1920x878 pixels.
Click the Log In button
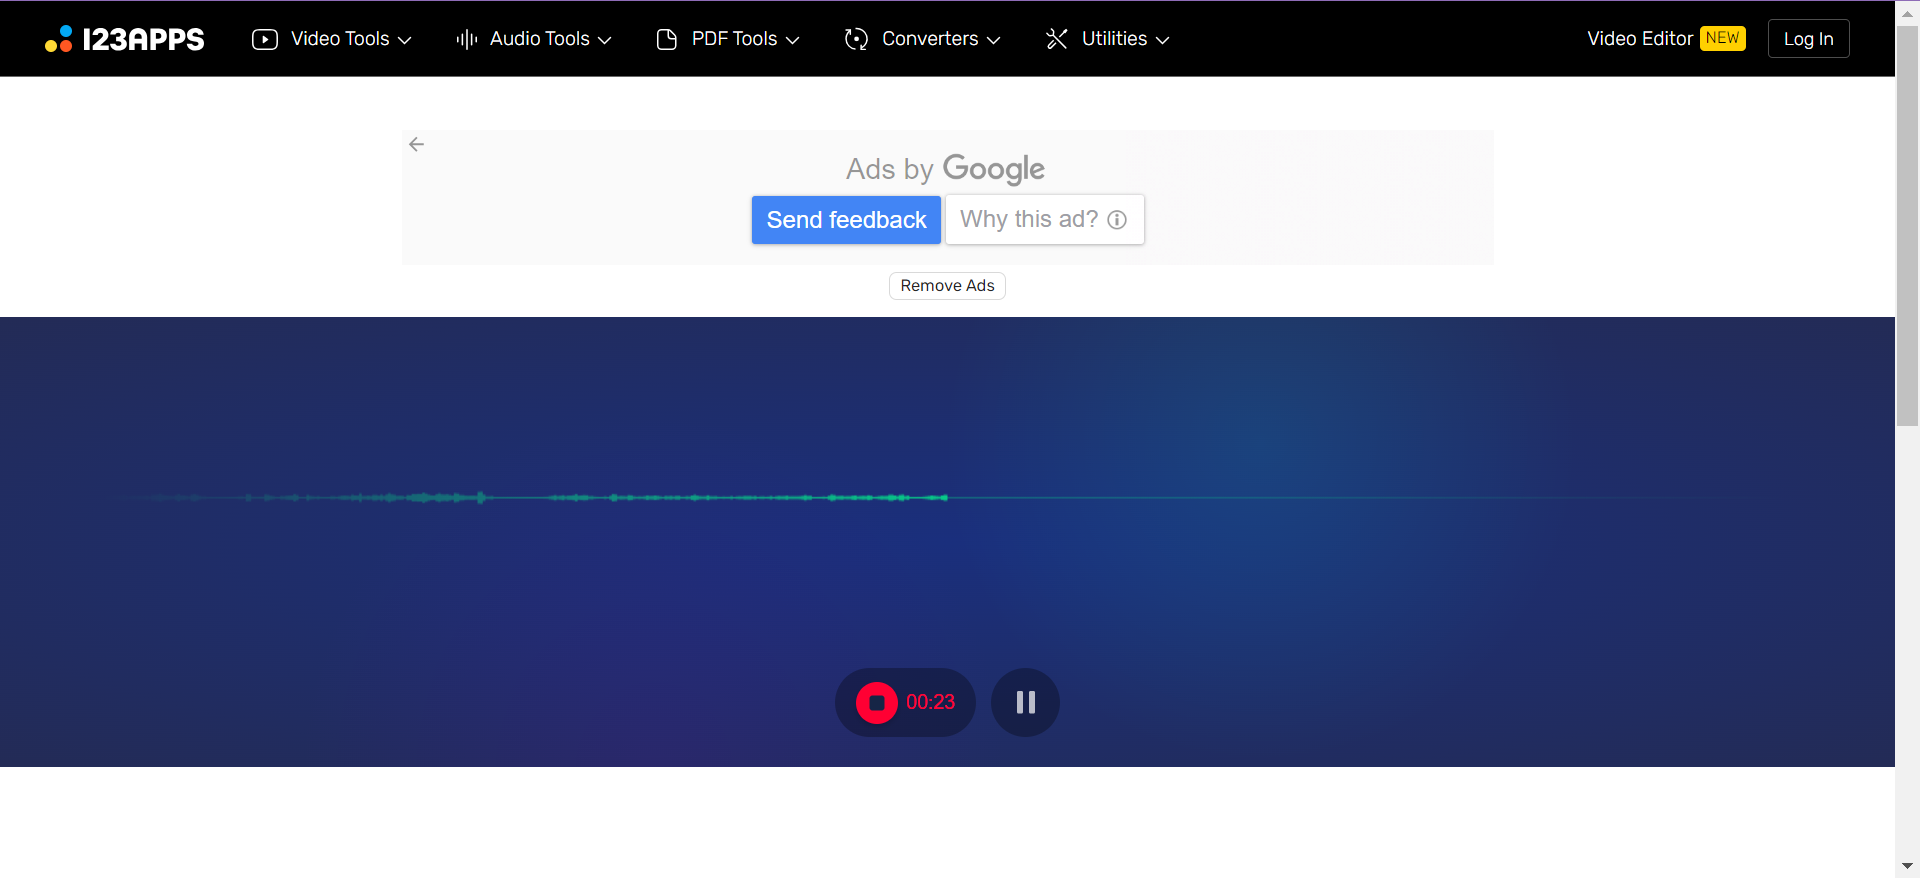pos(1808,39)
